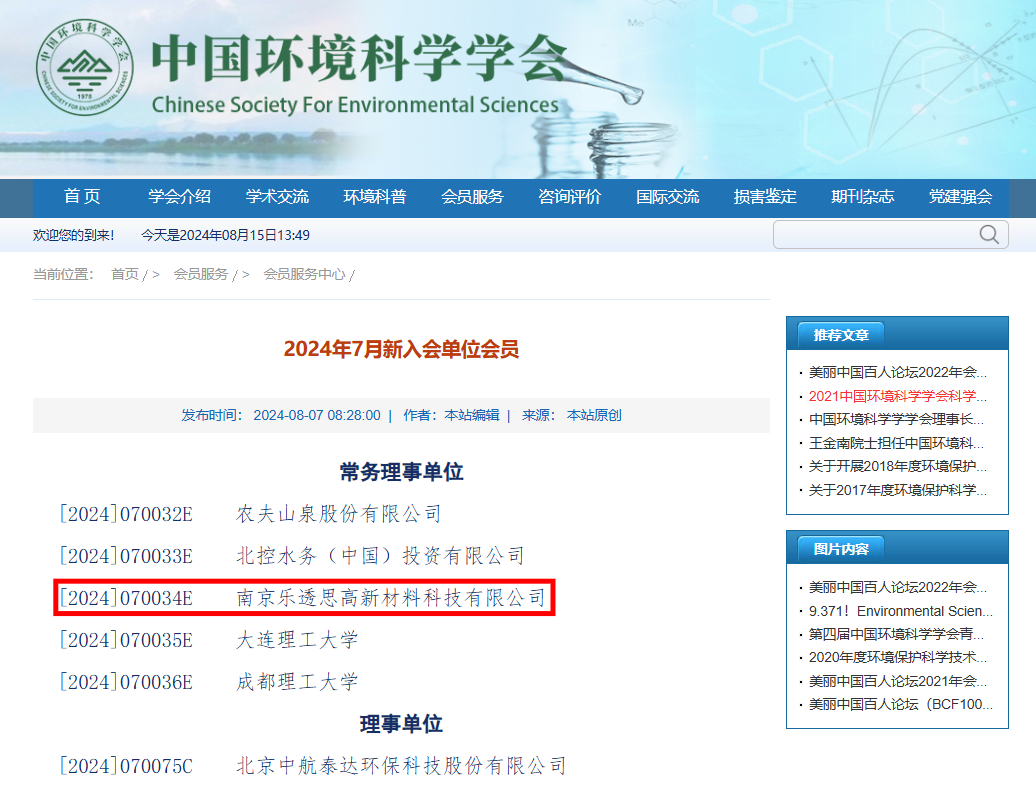Open the 美丽中国百人论坛2021年会 link
The width and height of the screenshot is (1036, 785).
pos(898,681)
